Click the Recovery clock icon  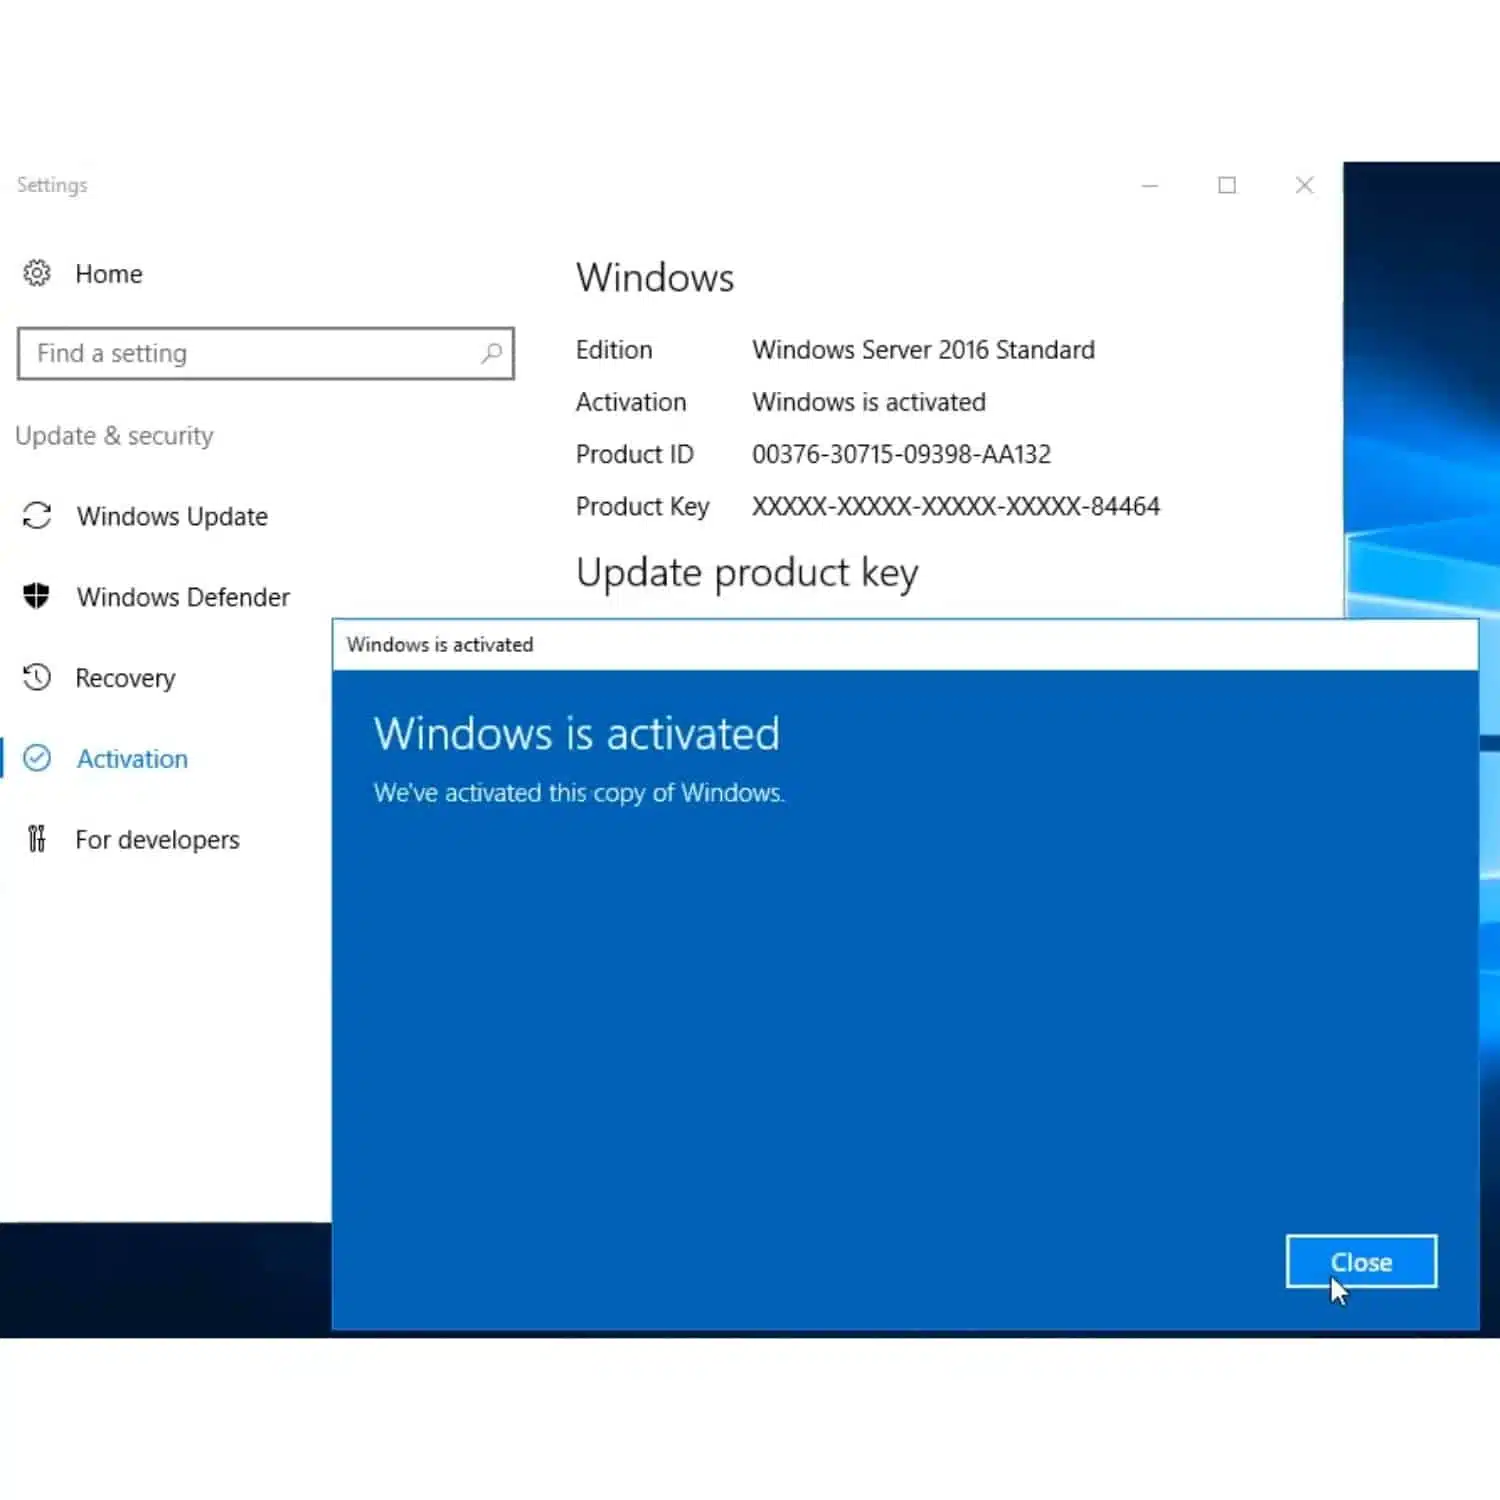tap(37, 677)
